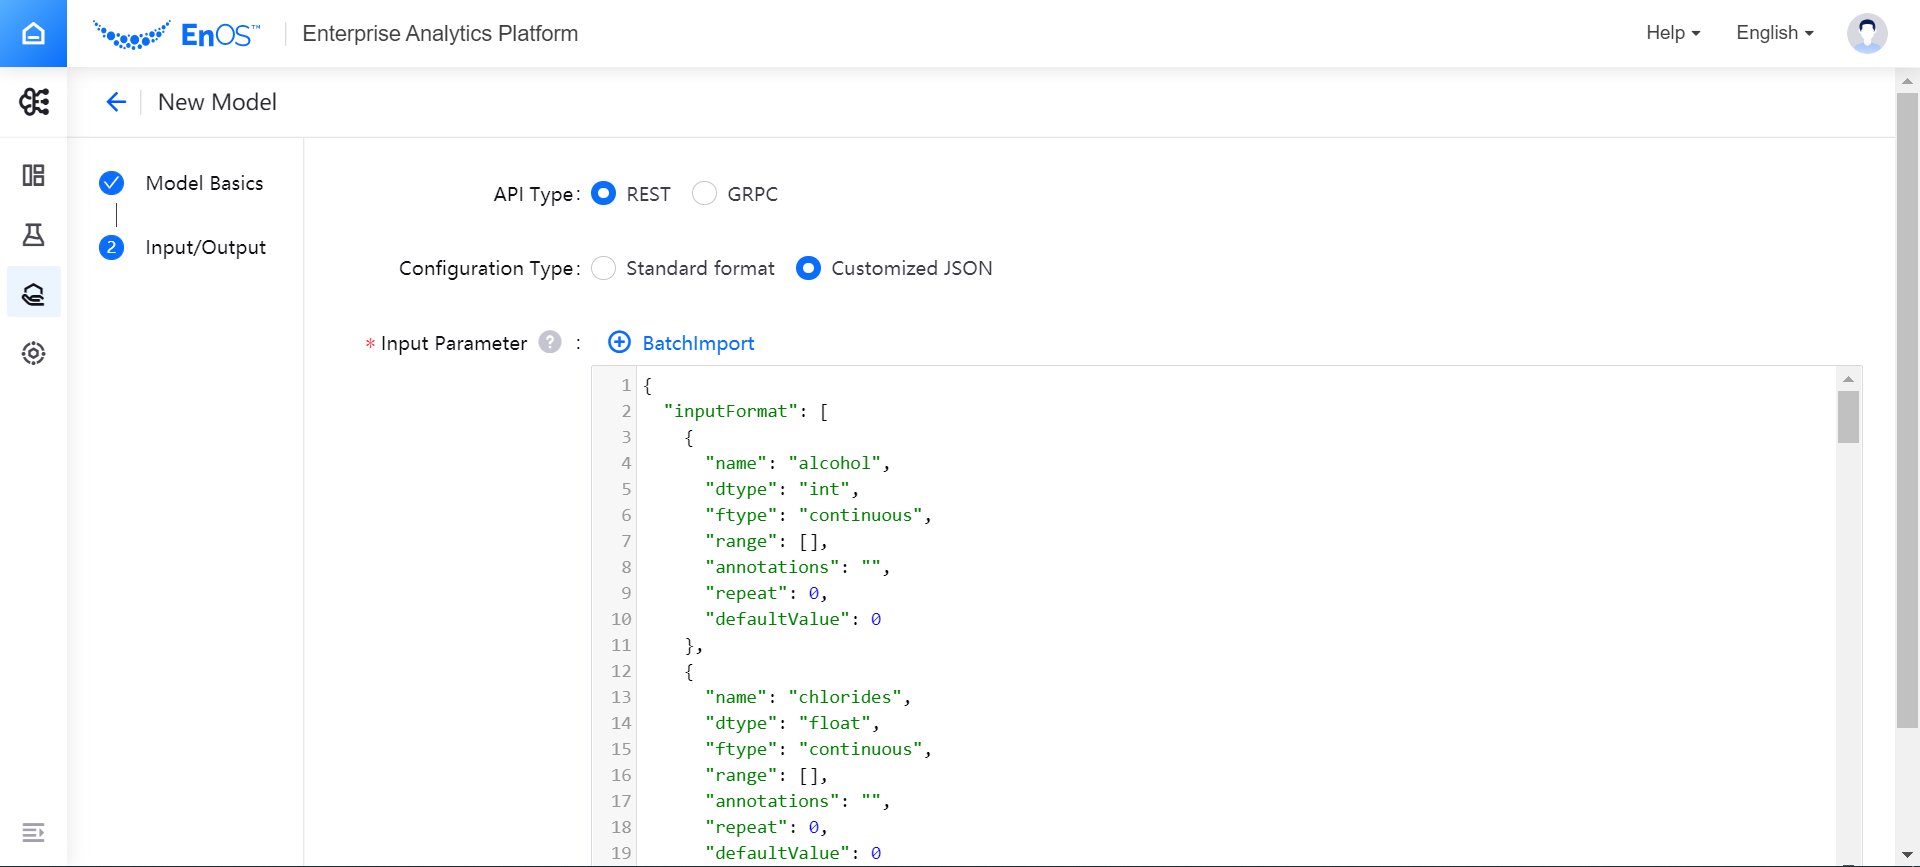Click the code editor scrollbar thumb
This screenshot has width=1920, height=867.
1848,417
